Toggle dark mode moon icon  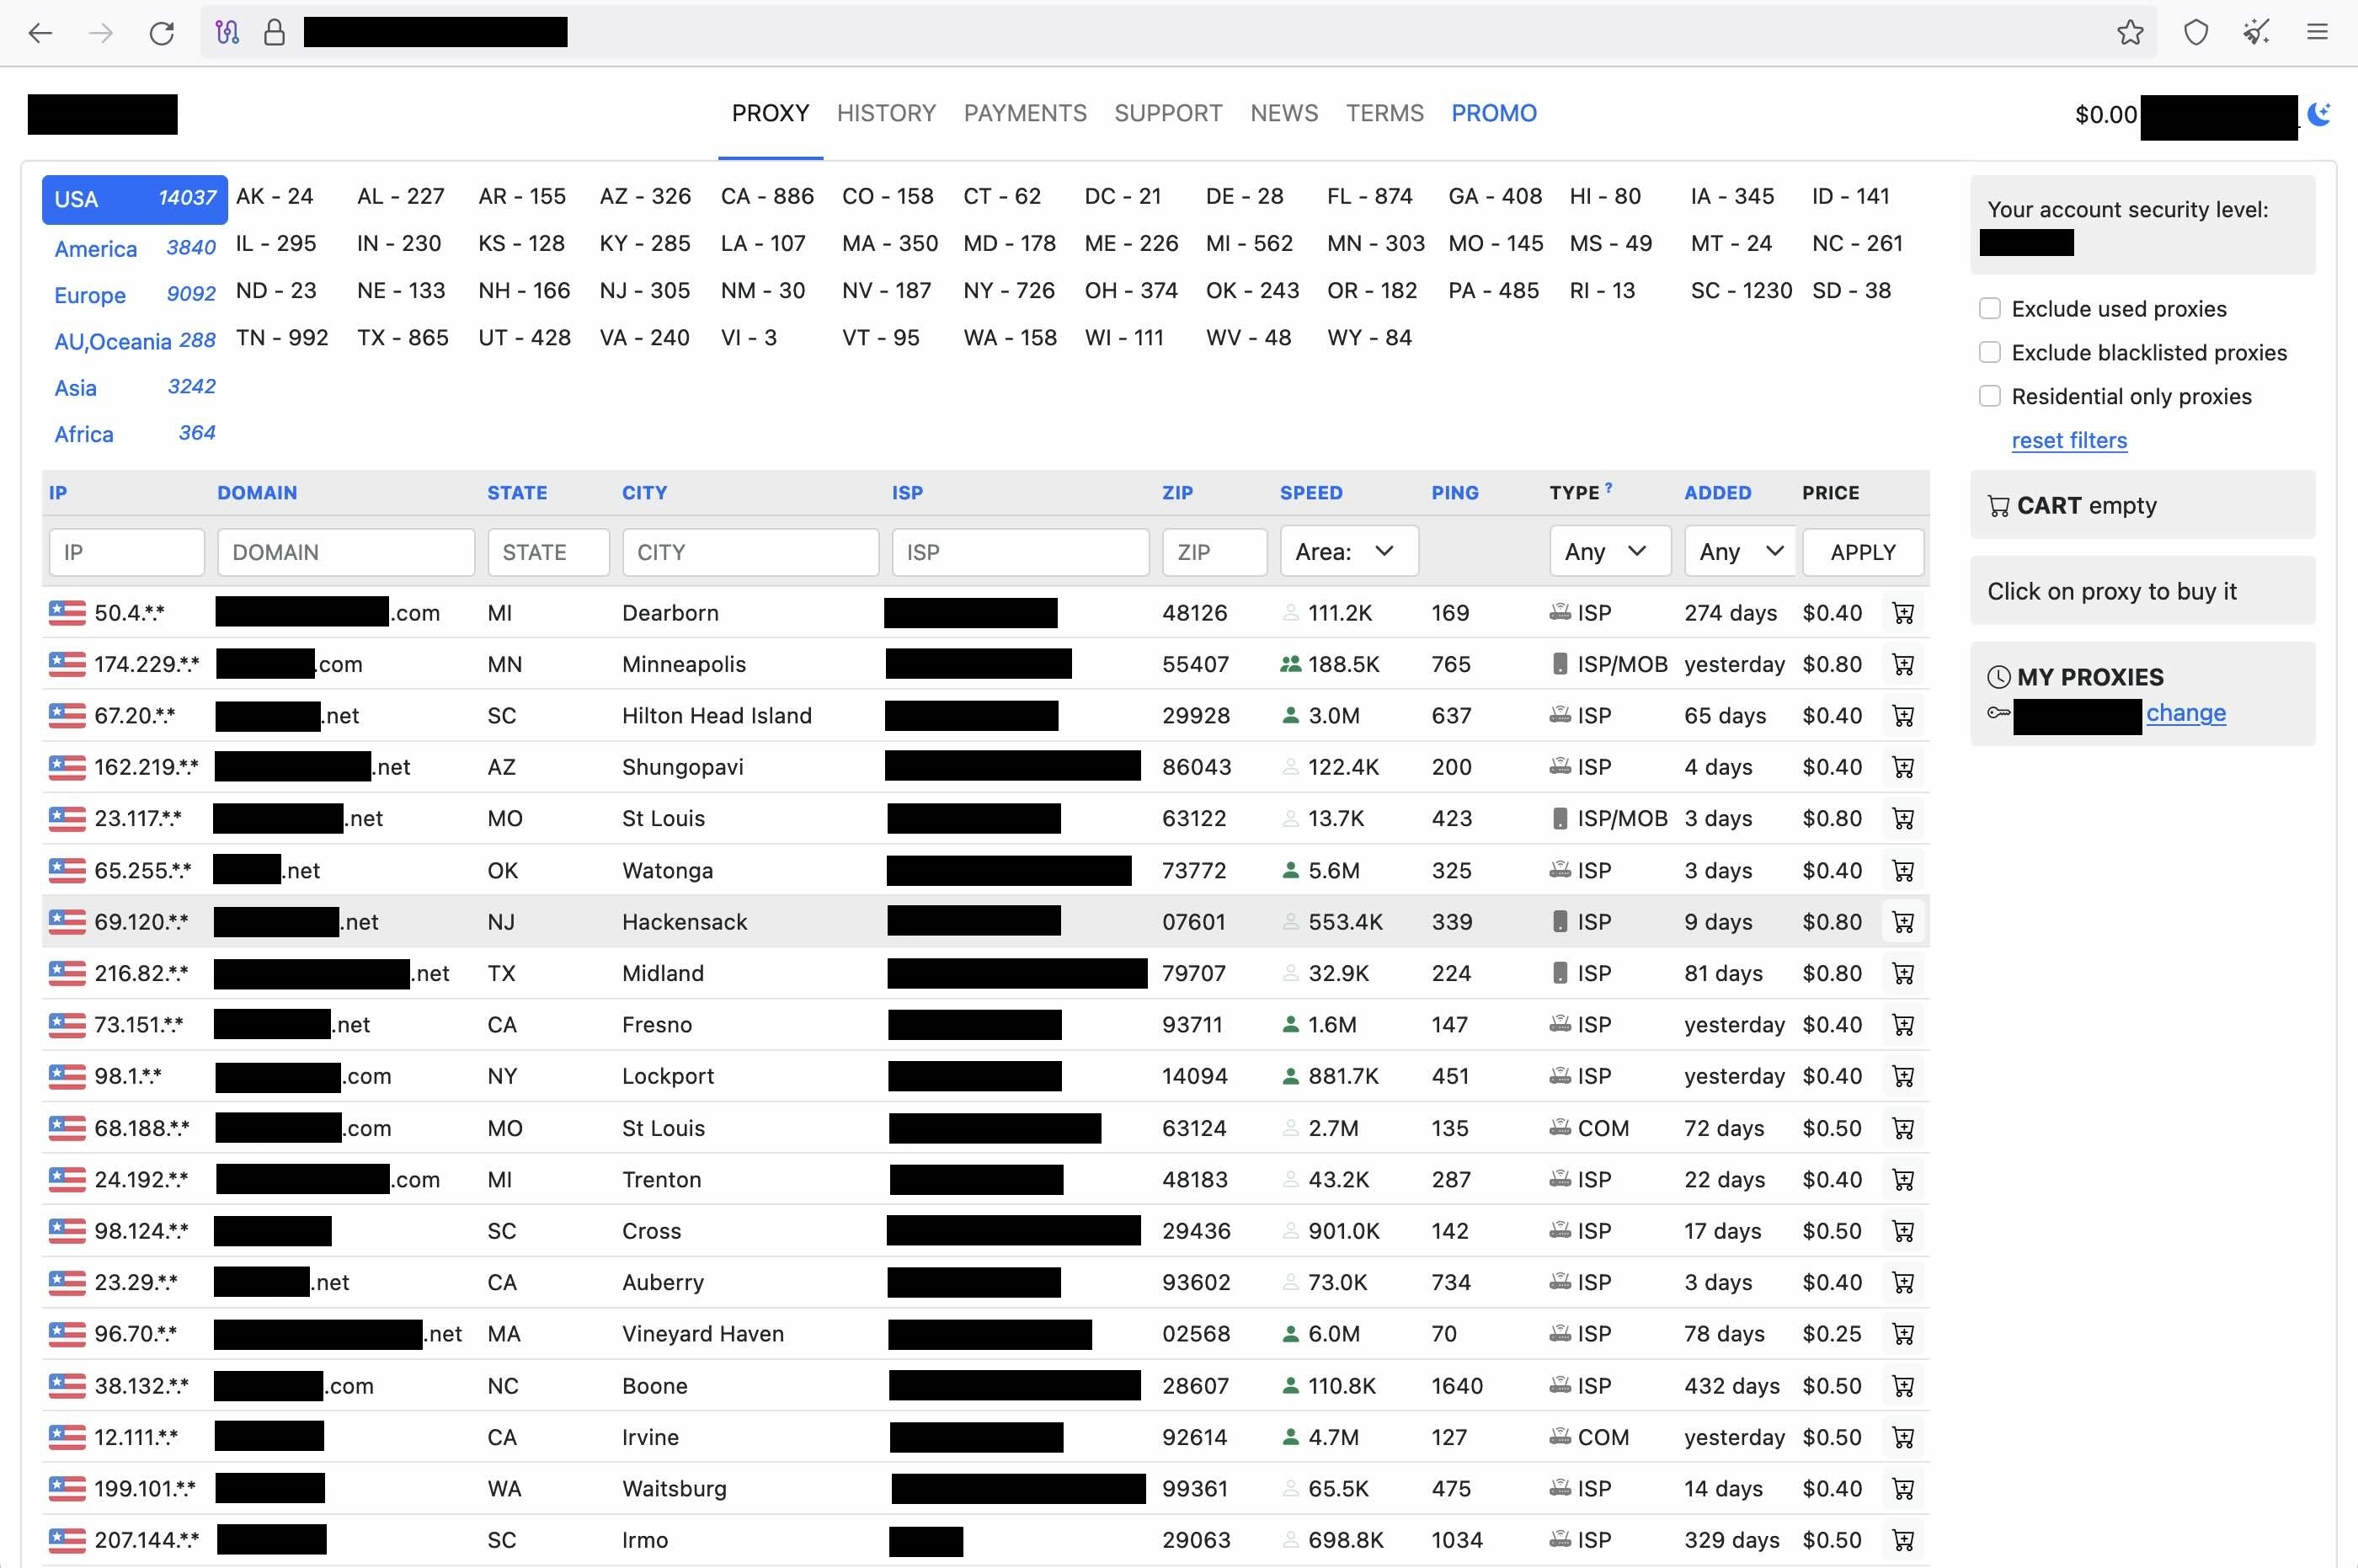click(2320, 114)
